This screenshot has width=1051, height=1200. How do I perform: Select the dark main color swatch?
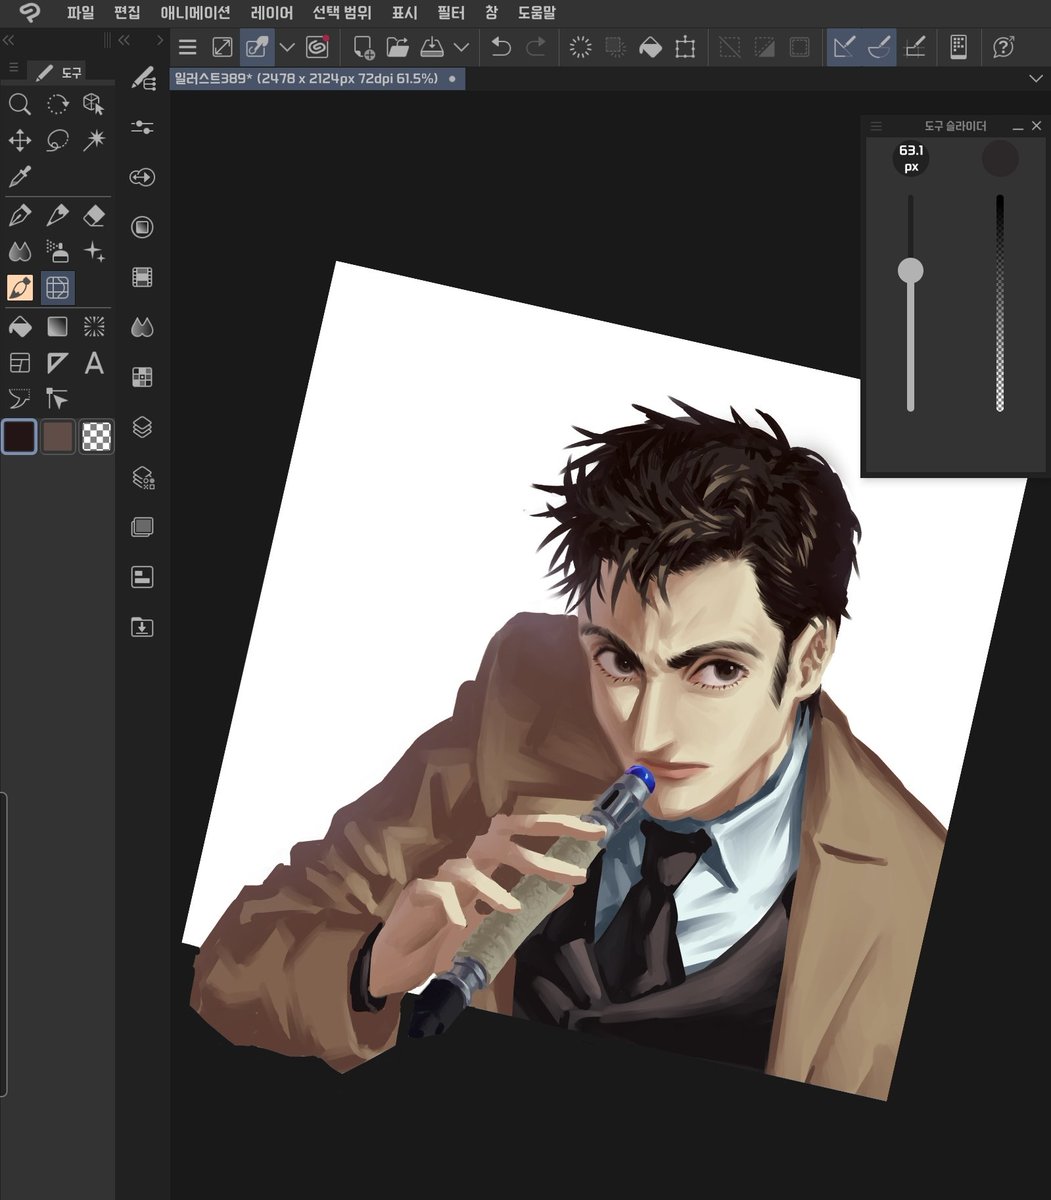pyautogui.click(x=20, y=436)
